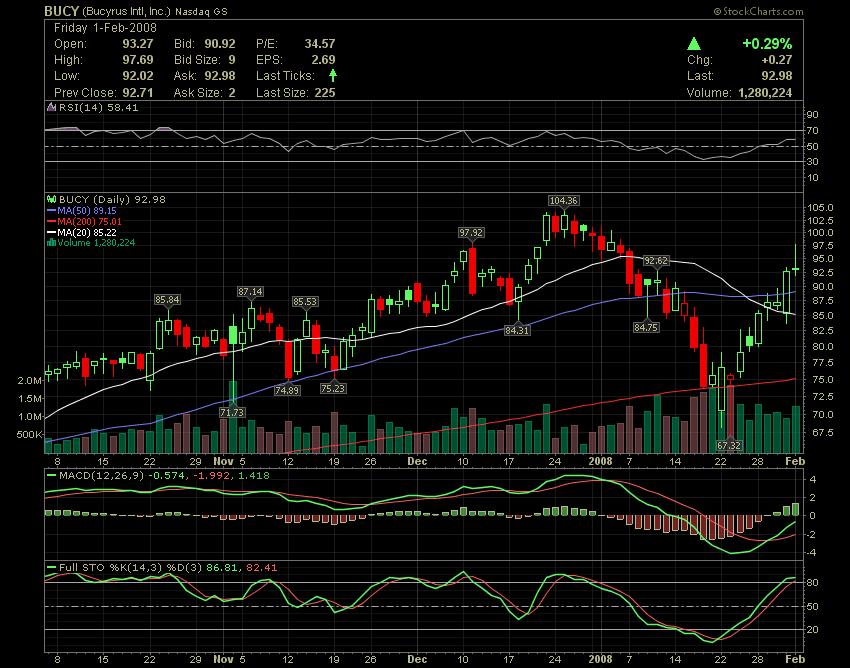Image resolution: width=850 pixels, height=668 pixels.
Task: Click the +0.29% percent change
Action: tap(767, 44)
